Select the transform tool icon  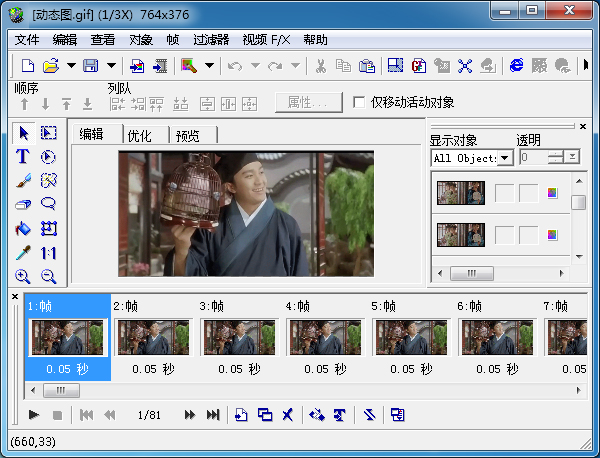tap(49, 229)
